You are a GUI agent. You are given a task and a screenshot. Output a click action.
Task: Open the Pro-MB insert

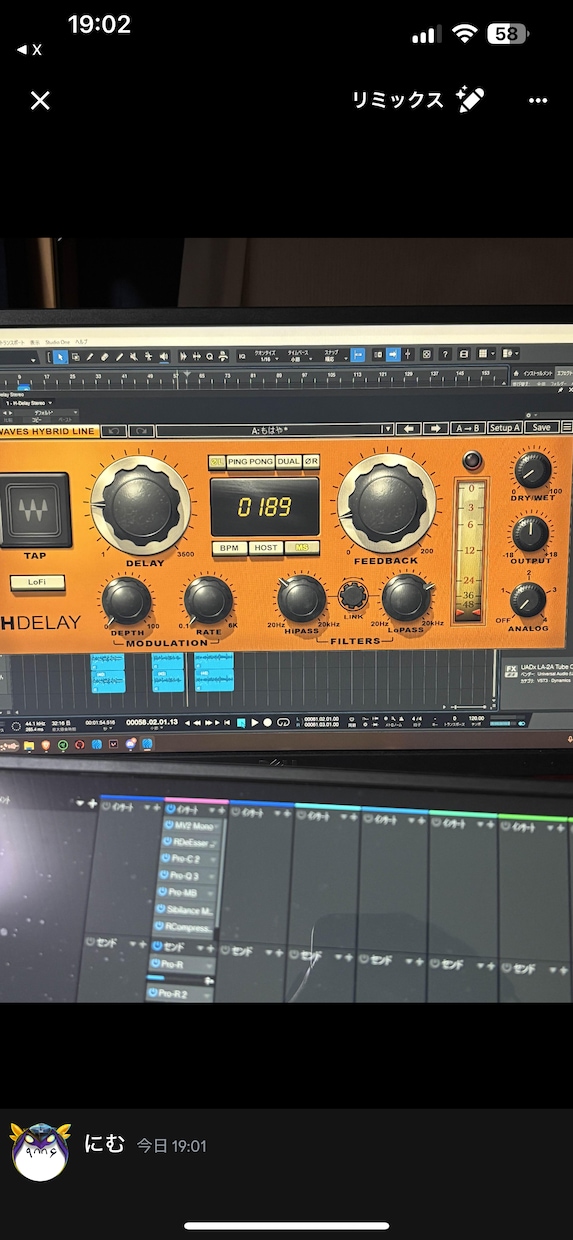[x=187, y=892]
